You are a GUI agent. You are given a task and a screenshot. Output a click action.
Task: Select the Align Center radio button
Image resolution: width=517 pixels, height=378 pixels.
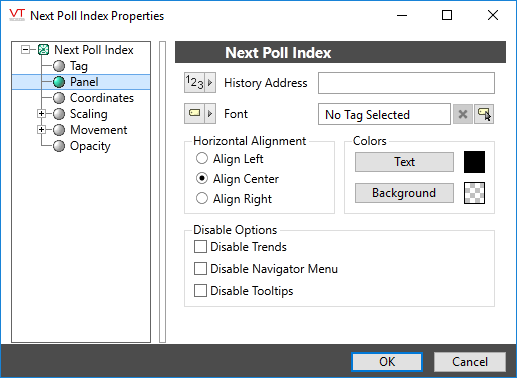202,178
